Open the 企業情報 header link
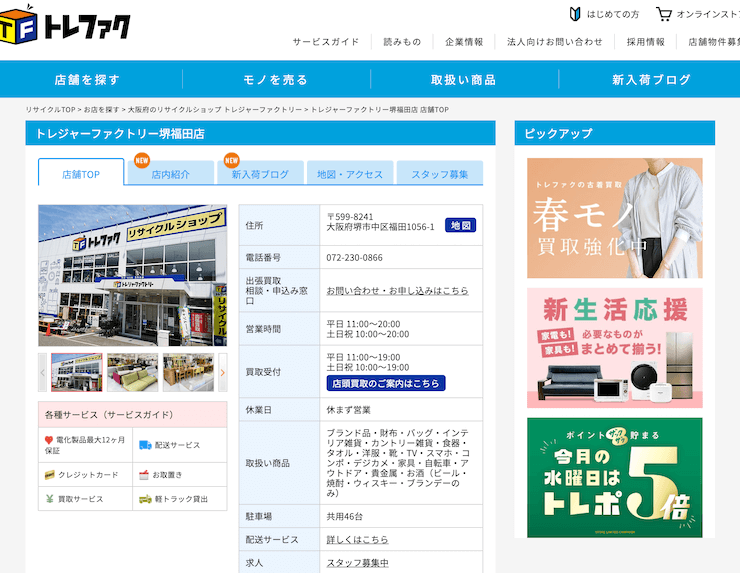The height and width of the screenshot is (573, 740). pyautogui.click(x=464, y=42)
